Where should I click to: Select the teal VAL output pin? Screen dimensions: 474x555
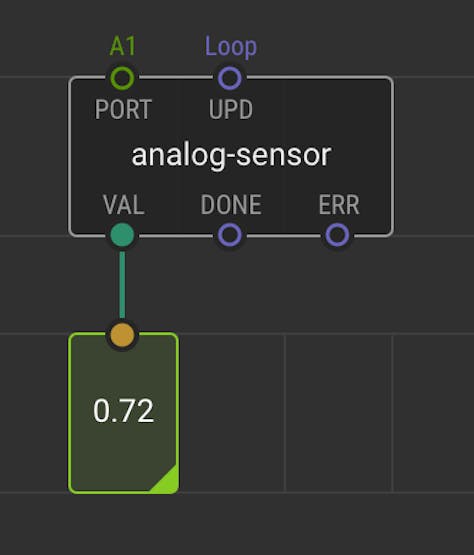(122, 235)
